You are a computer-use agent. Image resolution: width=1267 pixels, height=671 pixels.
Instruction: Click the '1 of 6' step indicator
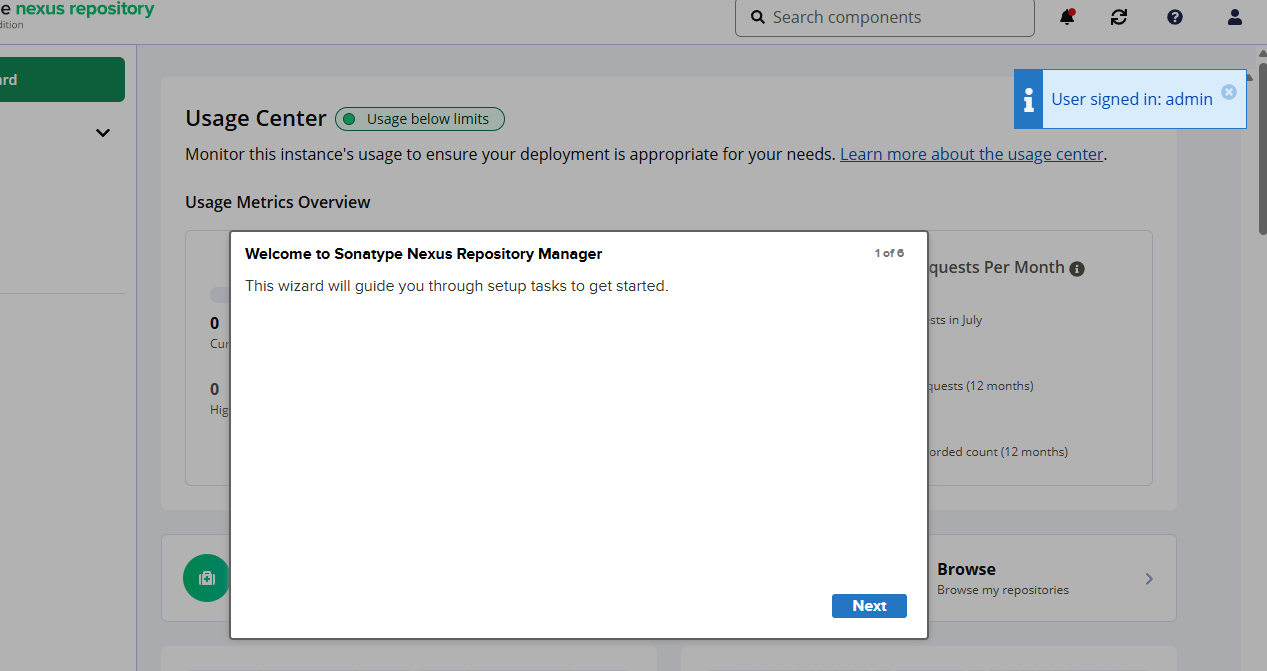[889, 253]
